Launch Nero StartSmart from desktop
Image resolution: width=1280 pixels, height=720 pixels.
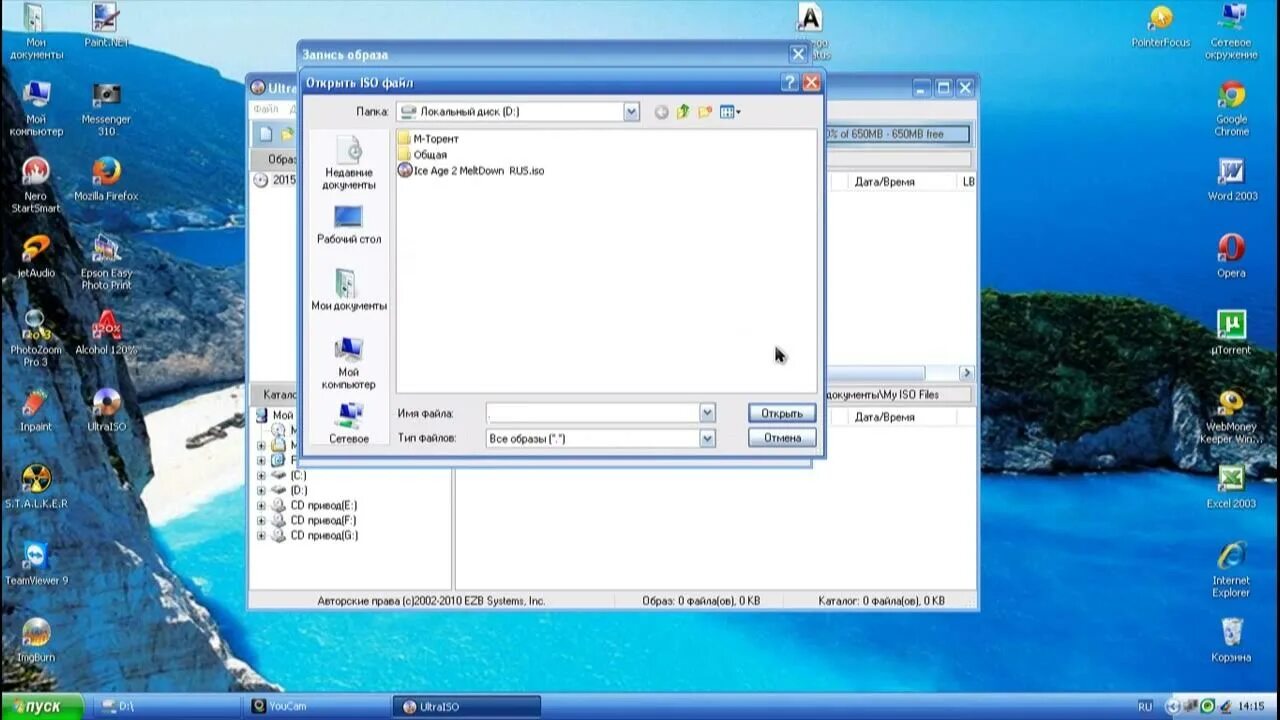[x=36, y=186]
